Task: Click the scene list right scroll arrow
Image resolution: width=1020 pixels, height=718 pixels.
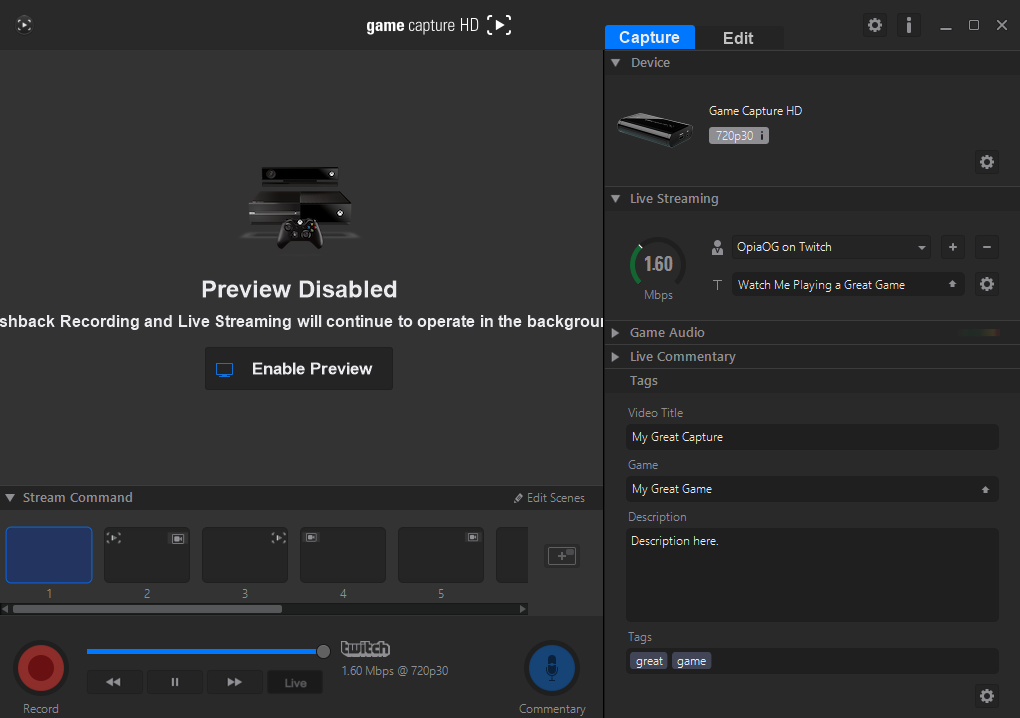Action: tap(523, 609)
